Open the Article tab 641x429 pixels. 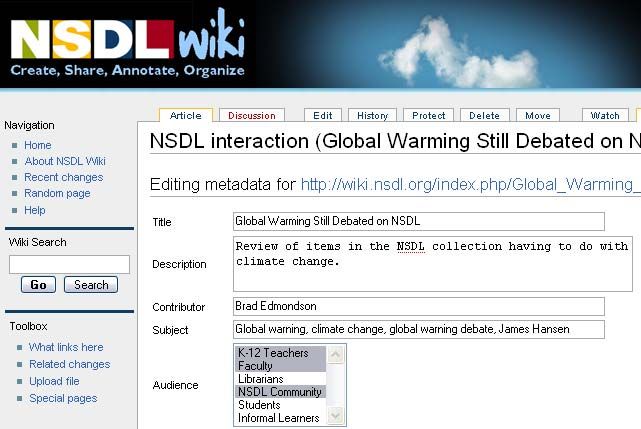click(x=186, y=116)
